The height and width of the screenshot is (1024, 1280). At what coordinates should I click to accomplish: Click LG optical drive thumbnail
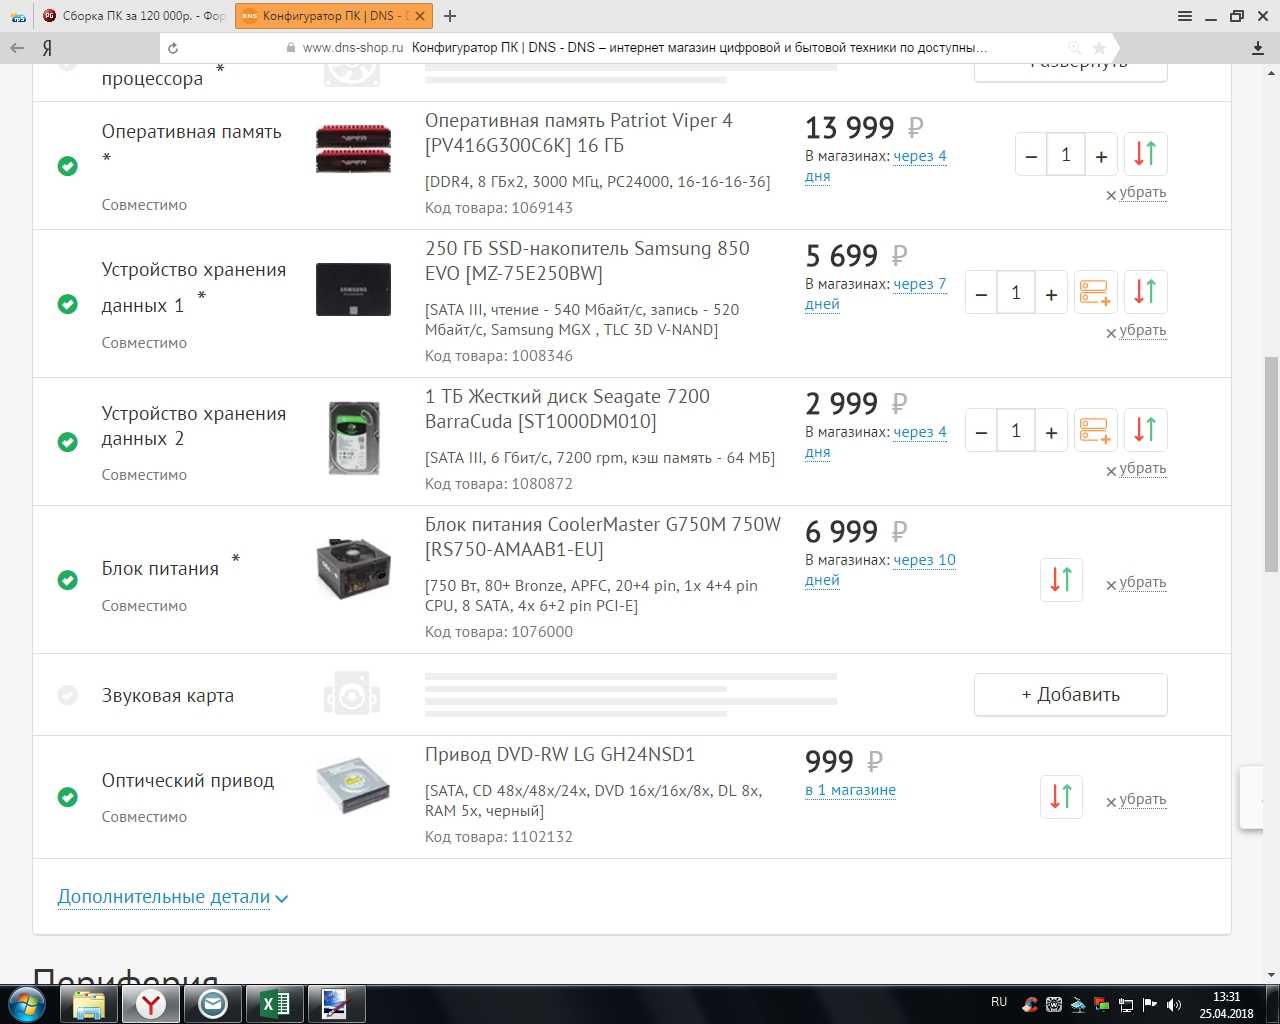pyautogui.click(x=353, y=786)
